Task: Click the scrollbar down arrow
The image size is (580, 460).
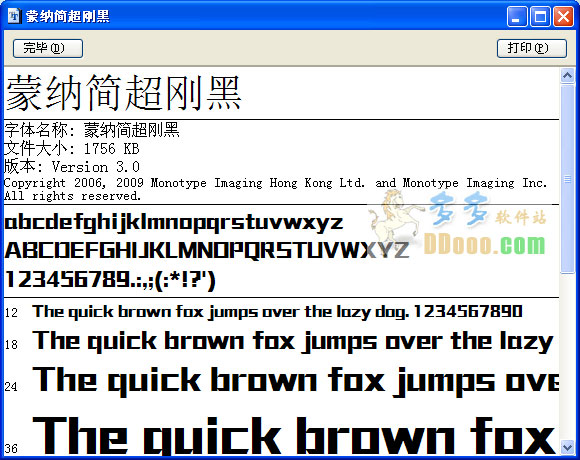Action: point(567,447)
